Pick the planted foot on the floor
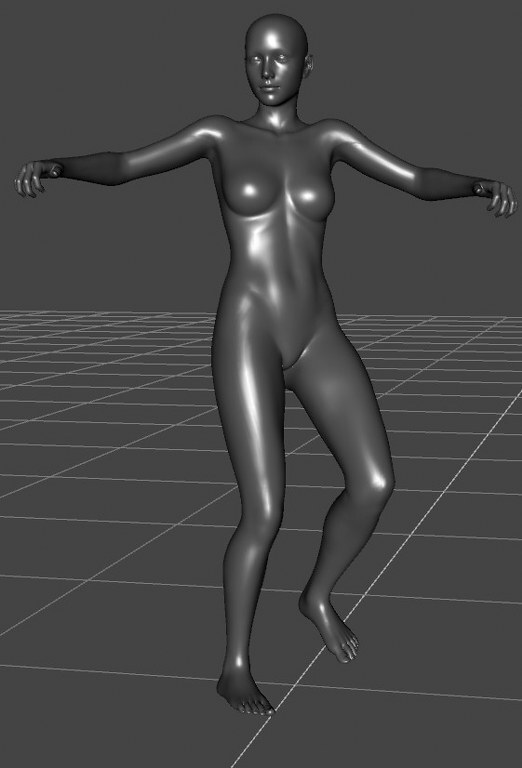The image size is (522, 768). coord(242,688)
